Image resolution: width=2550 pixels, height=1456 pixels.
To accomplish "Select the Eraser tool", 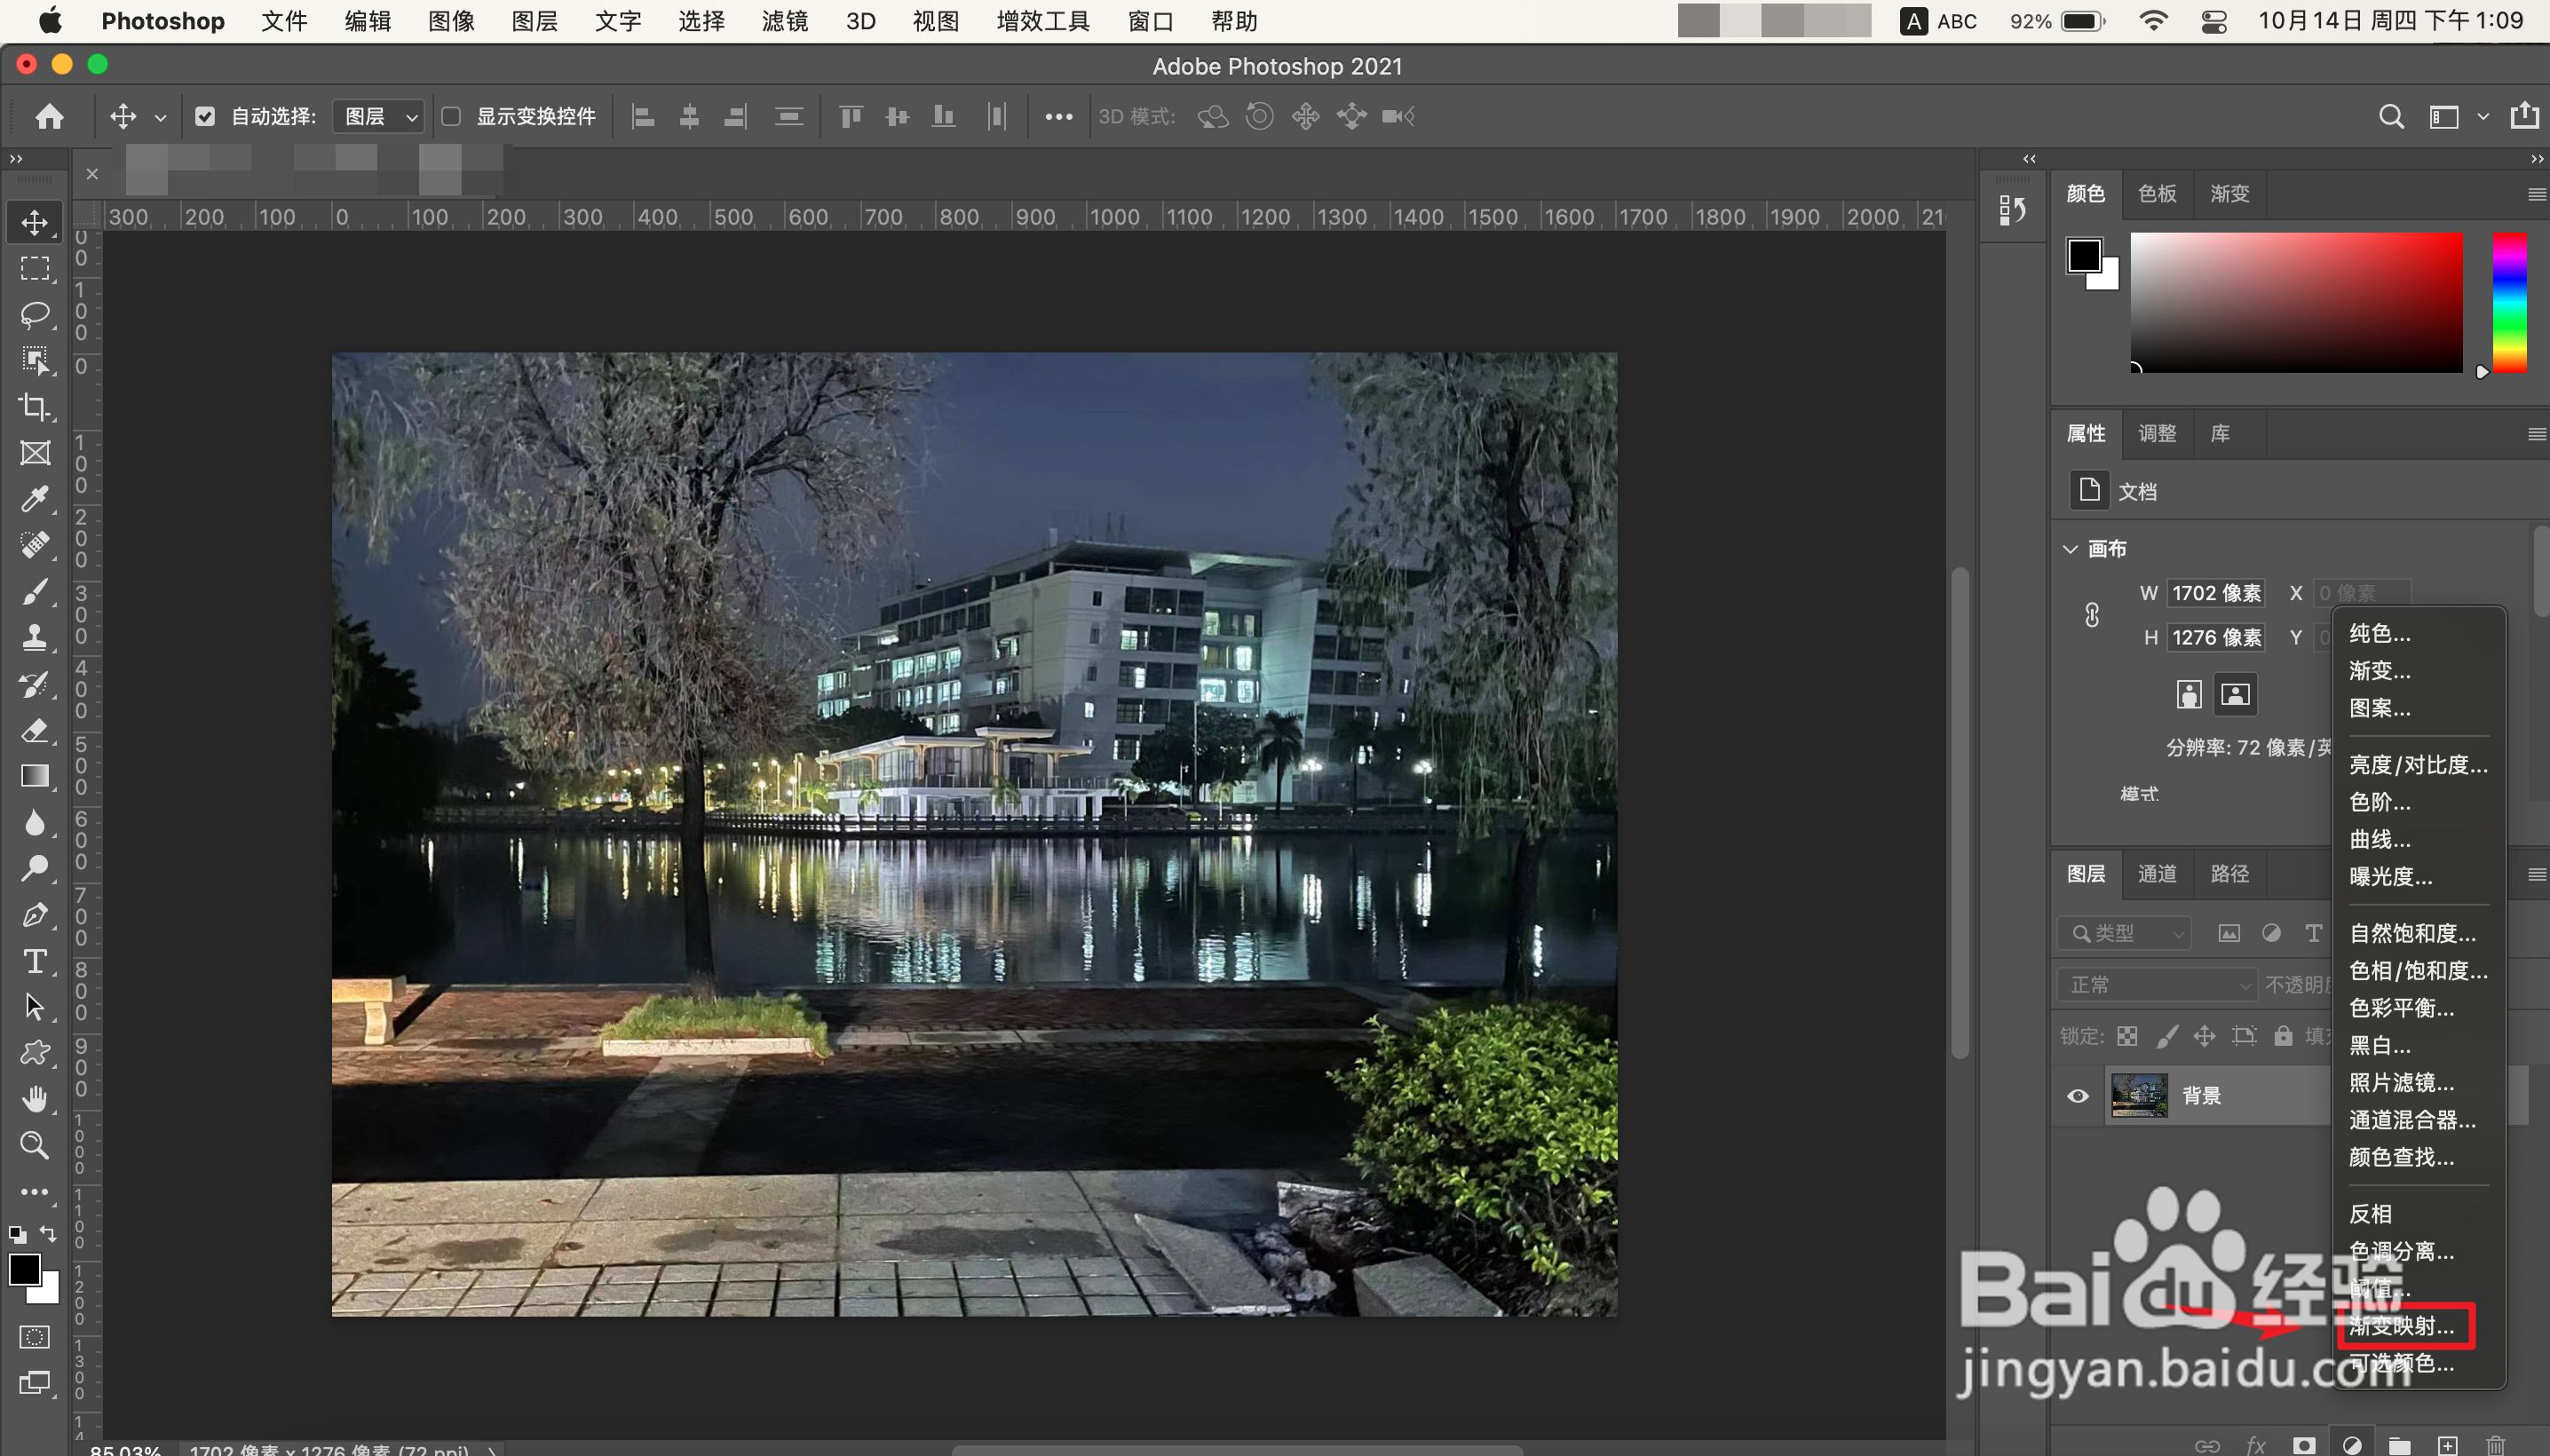I will (x=35, y=730).
